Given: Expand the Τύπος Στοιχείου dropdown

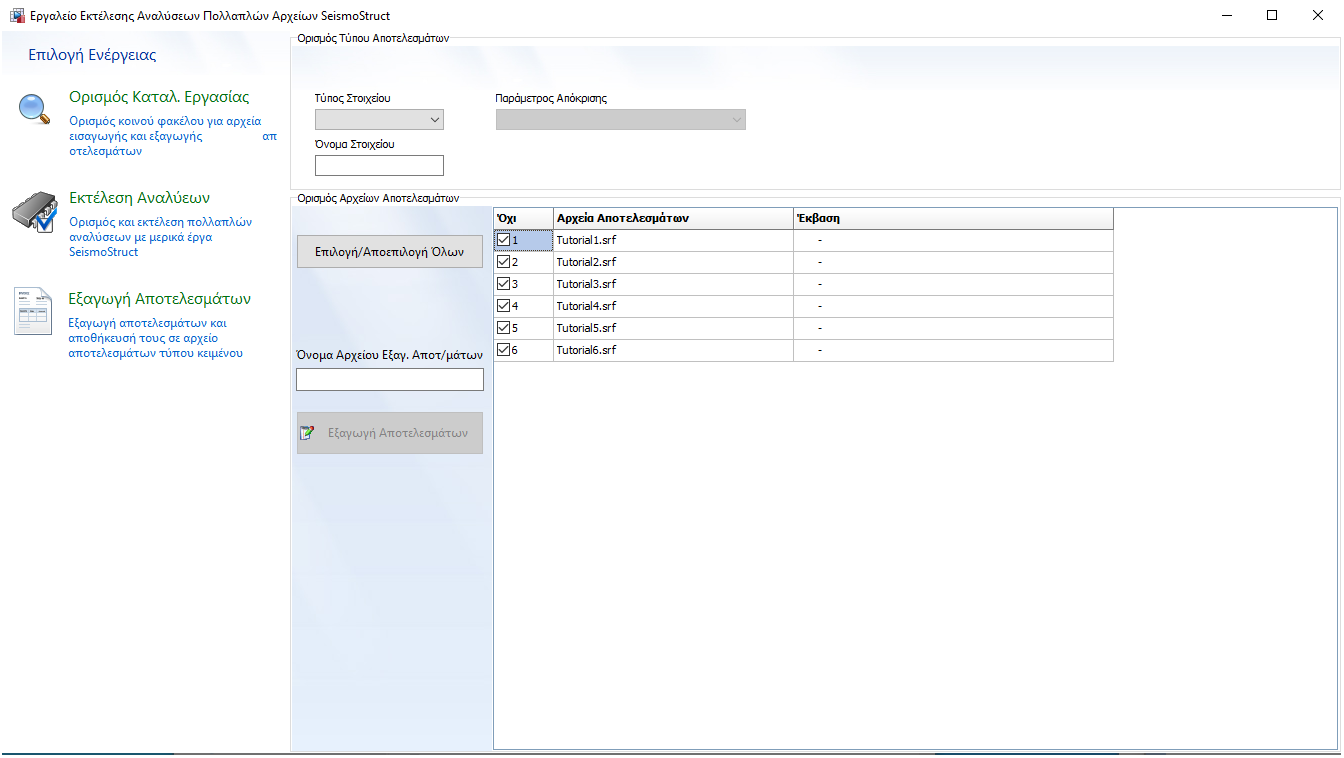Looking at the screenshot, I should (379, 120).
